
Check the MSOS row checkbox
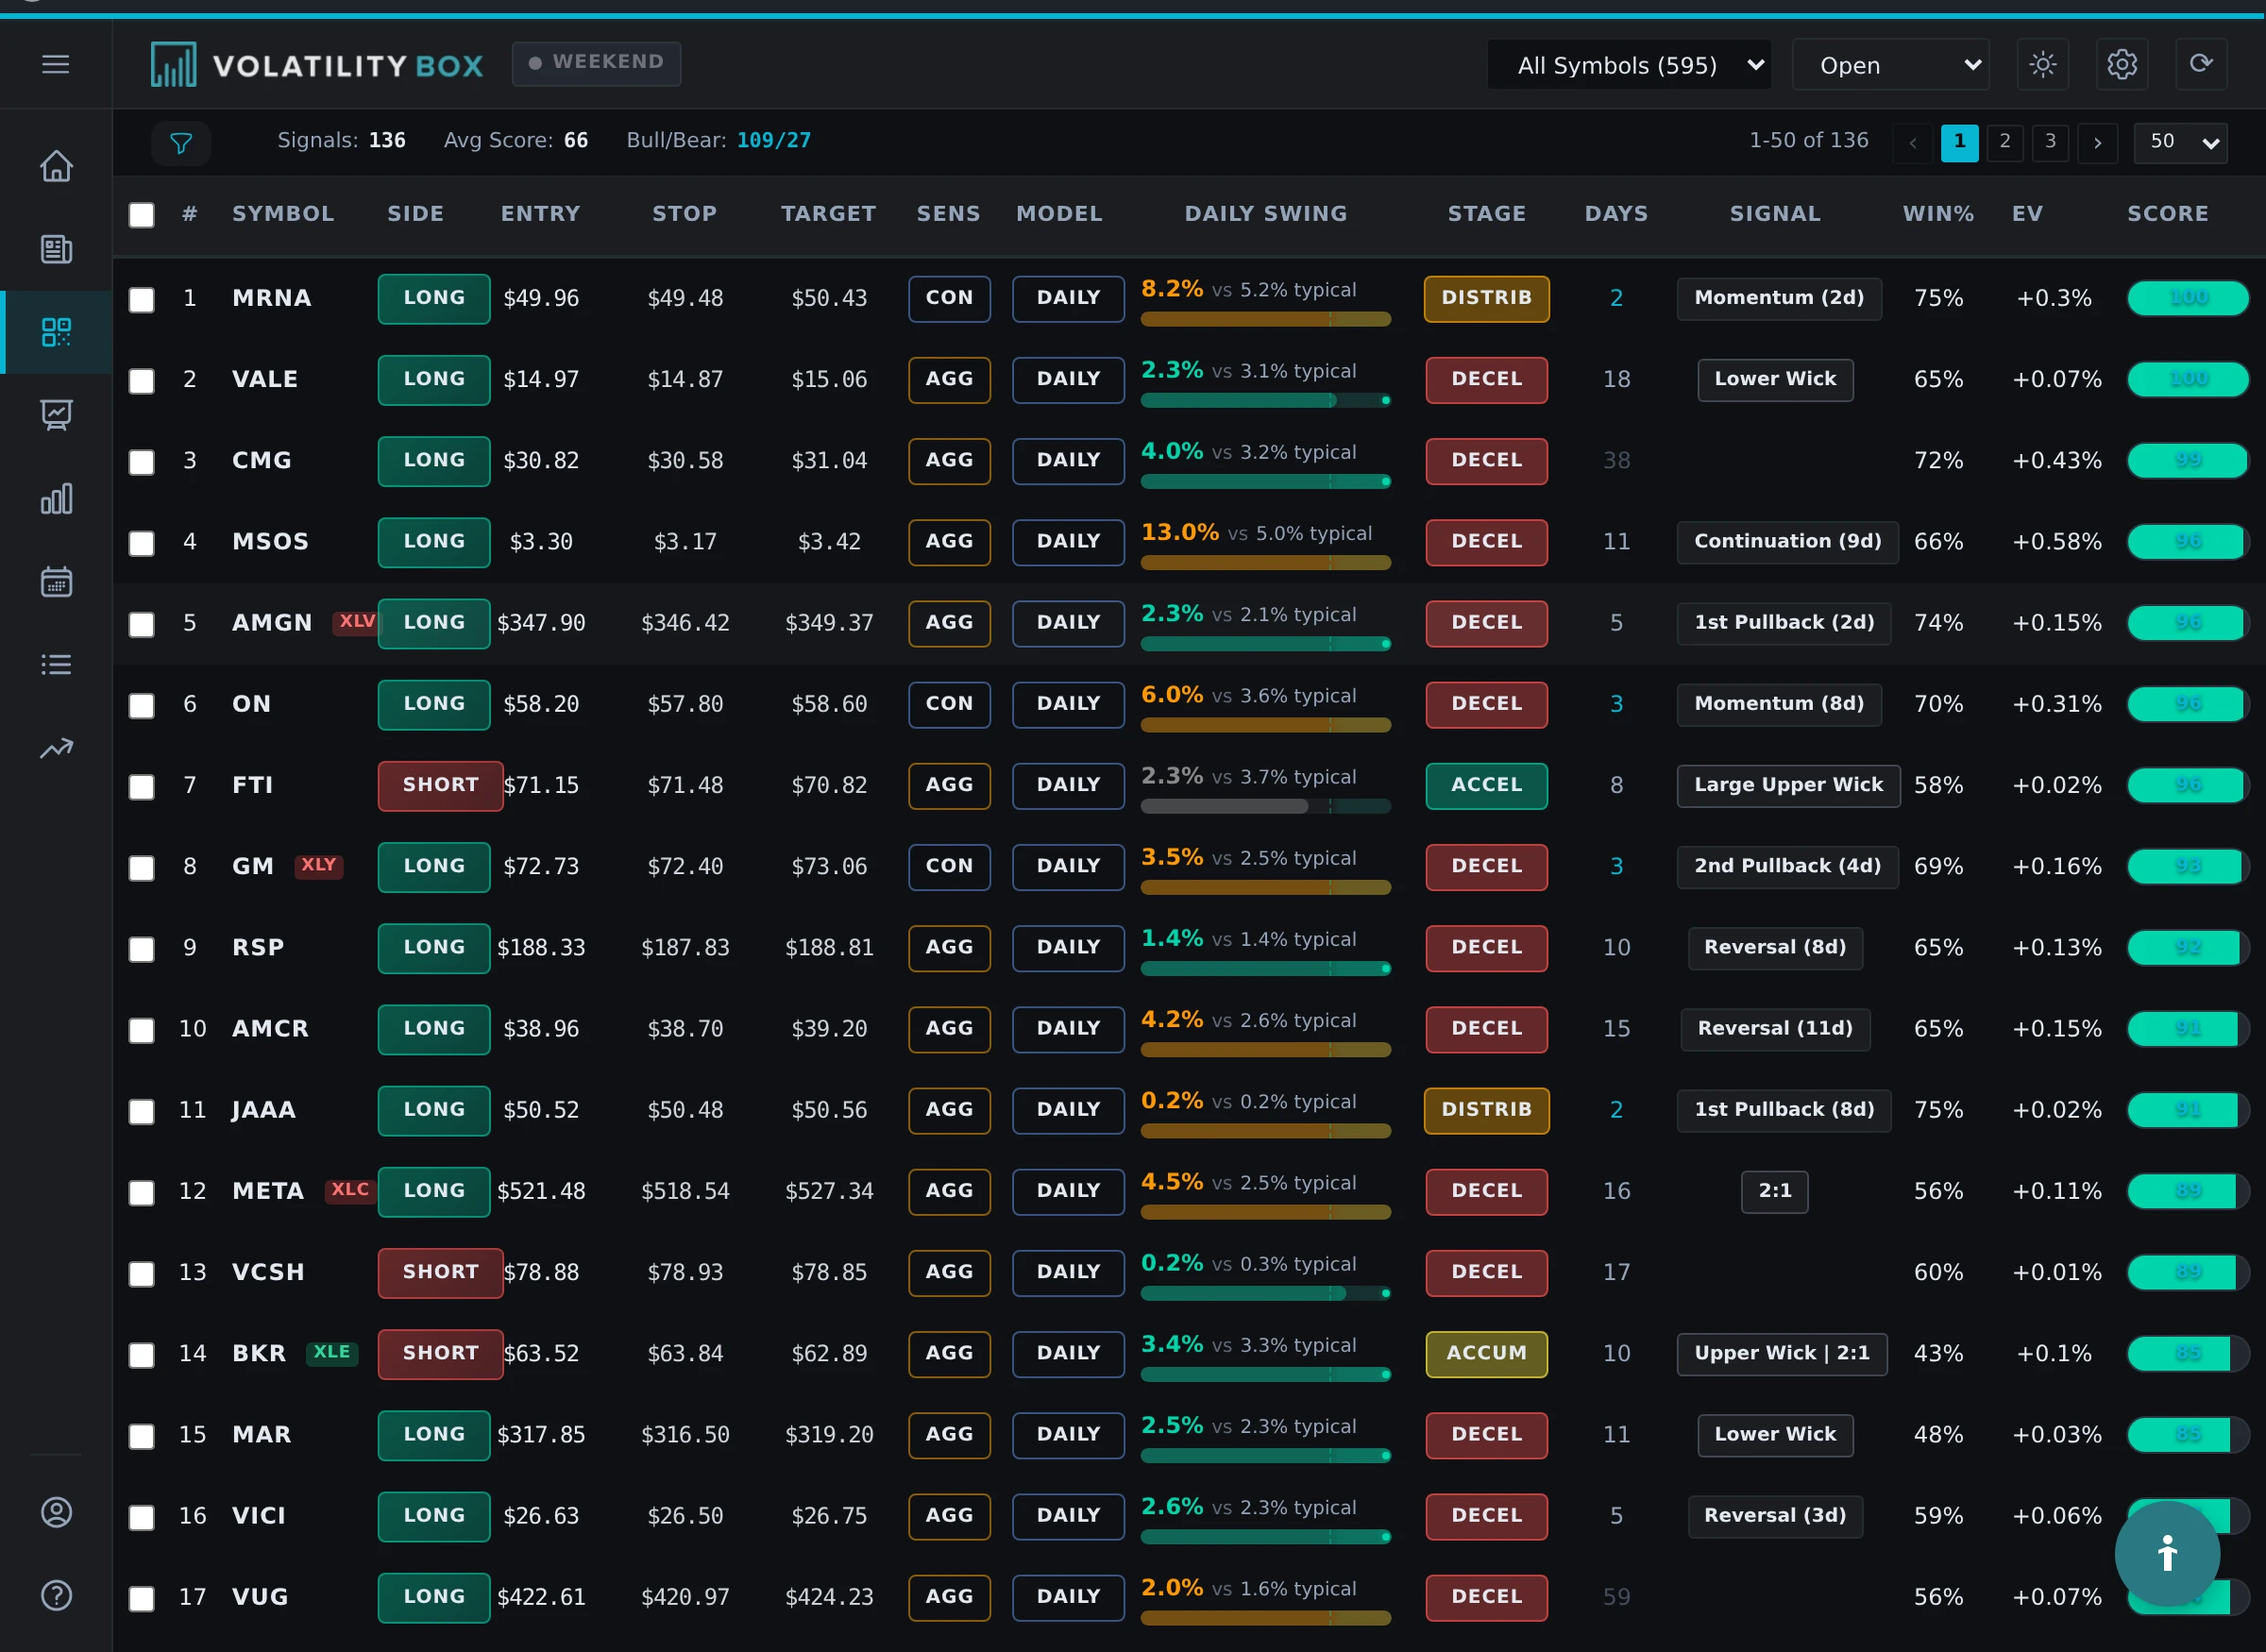(142, 542)
